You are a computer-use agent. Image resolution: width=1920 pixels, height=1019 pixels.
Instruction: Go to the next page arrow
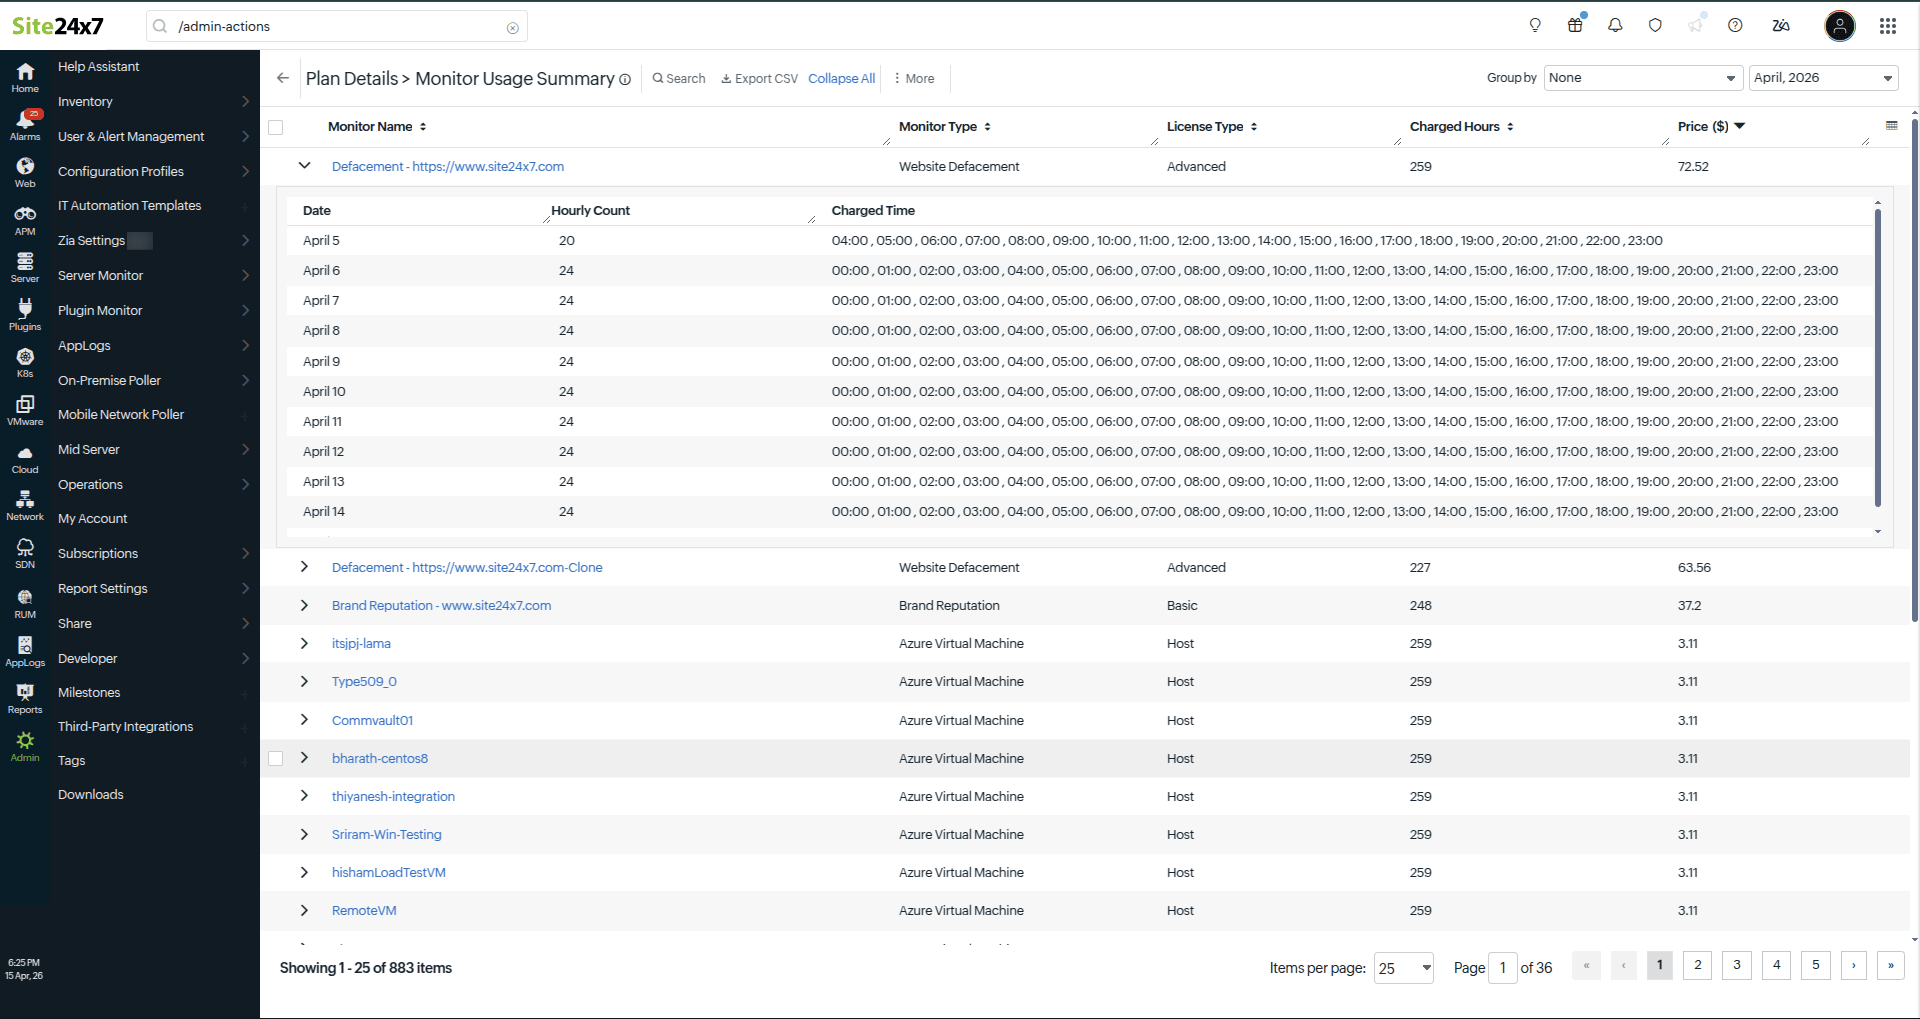(x=1854, y=965)
